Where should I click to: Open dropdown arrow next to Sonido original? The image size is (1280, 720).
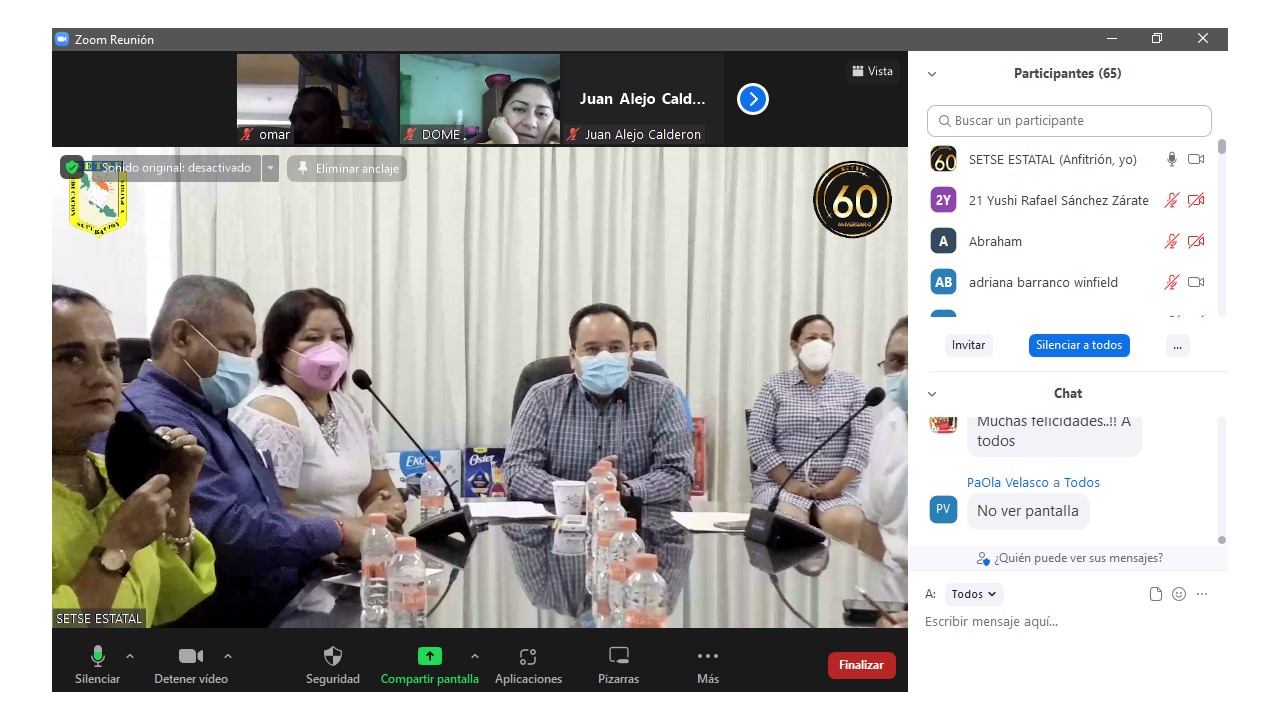[270, 168]
